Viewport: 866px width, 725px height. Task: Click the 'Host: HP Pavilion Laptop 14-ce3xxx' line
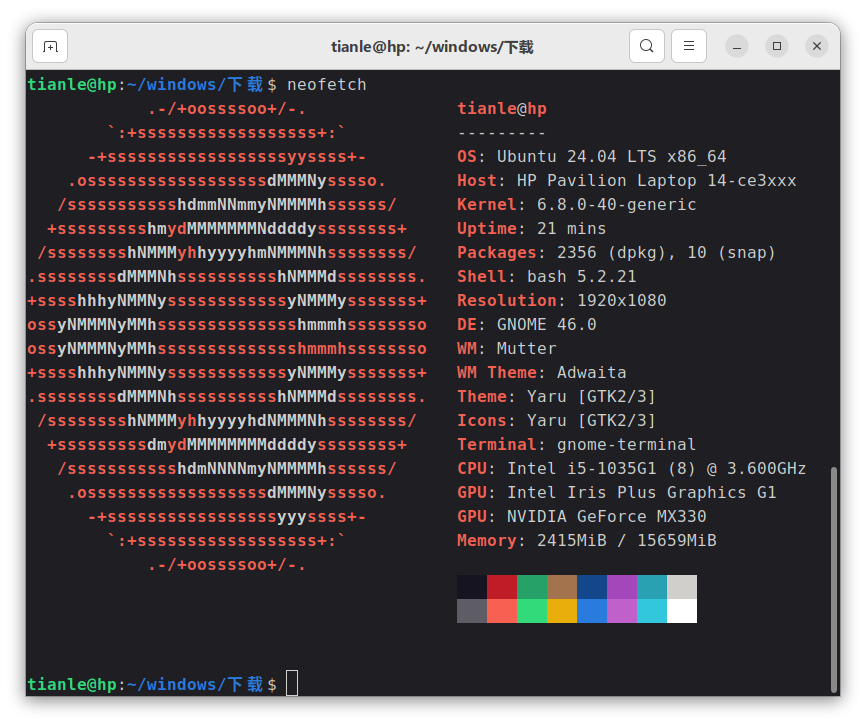(x=627, y=181)
